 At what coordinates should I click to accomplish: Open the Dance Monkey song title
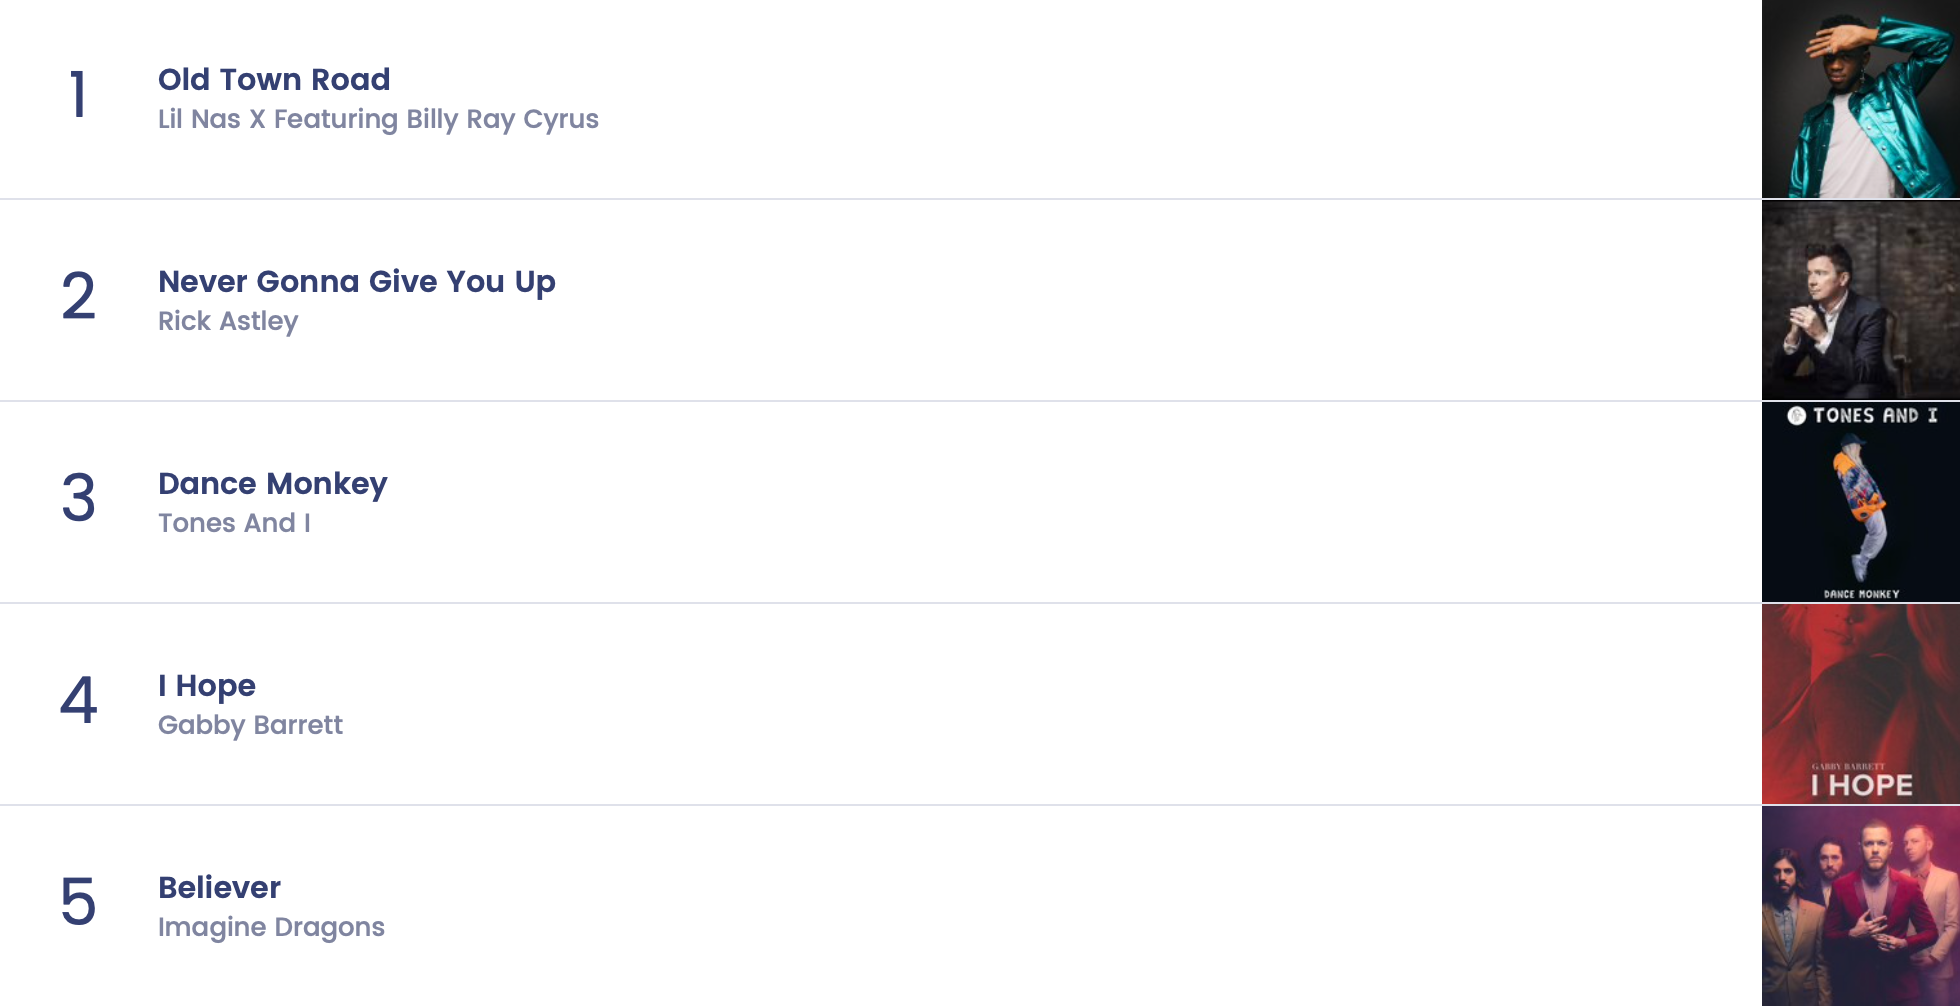[x=272, y=484]
